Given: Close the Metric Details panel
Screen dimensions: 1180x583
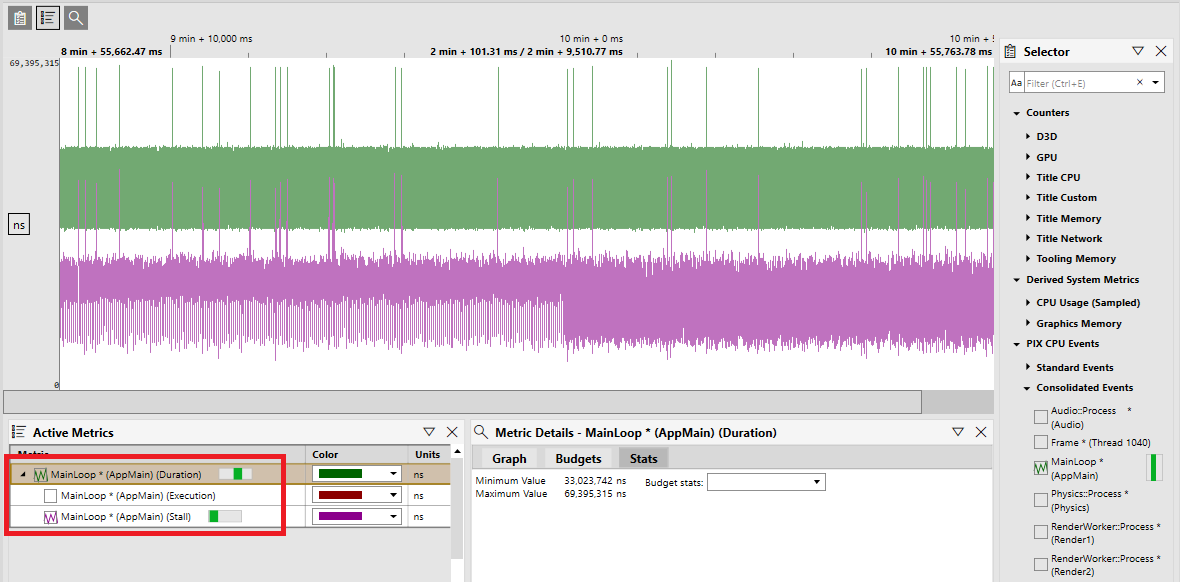Looking at the screenshot, I should (981, 432).
